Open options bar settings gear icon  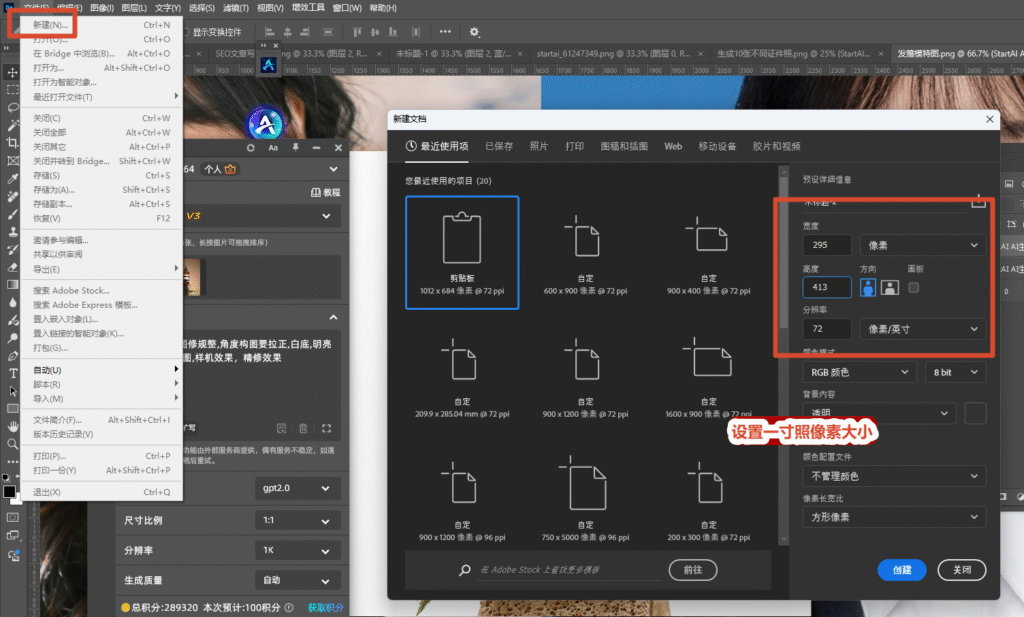(x=474, y=31)
